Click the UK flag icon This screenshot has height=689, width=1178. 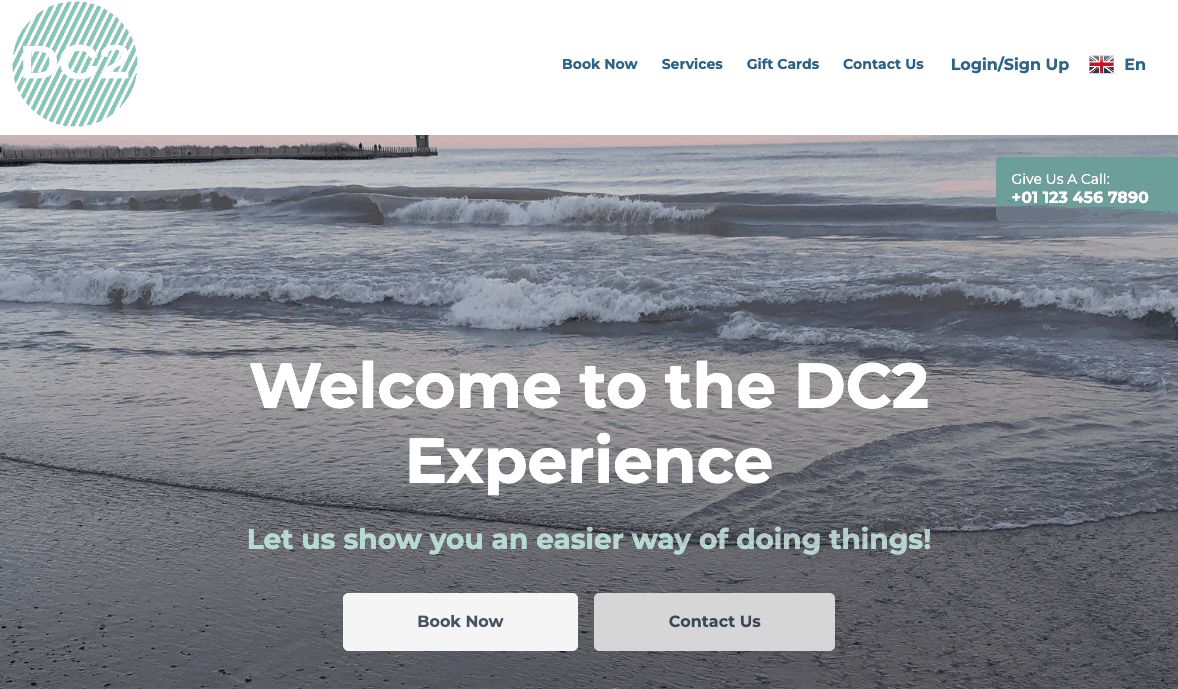coord(1101,65)
